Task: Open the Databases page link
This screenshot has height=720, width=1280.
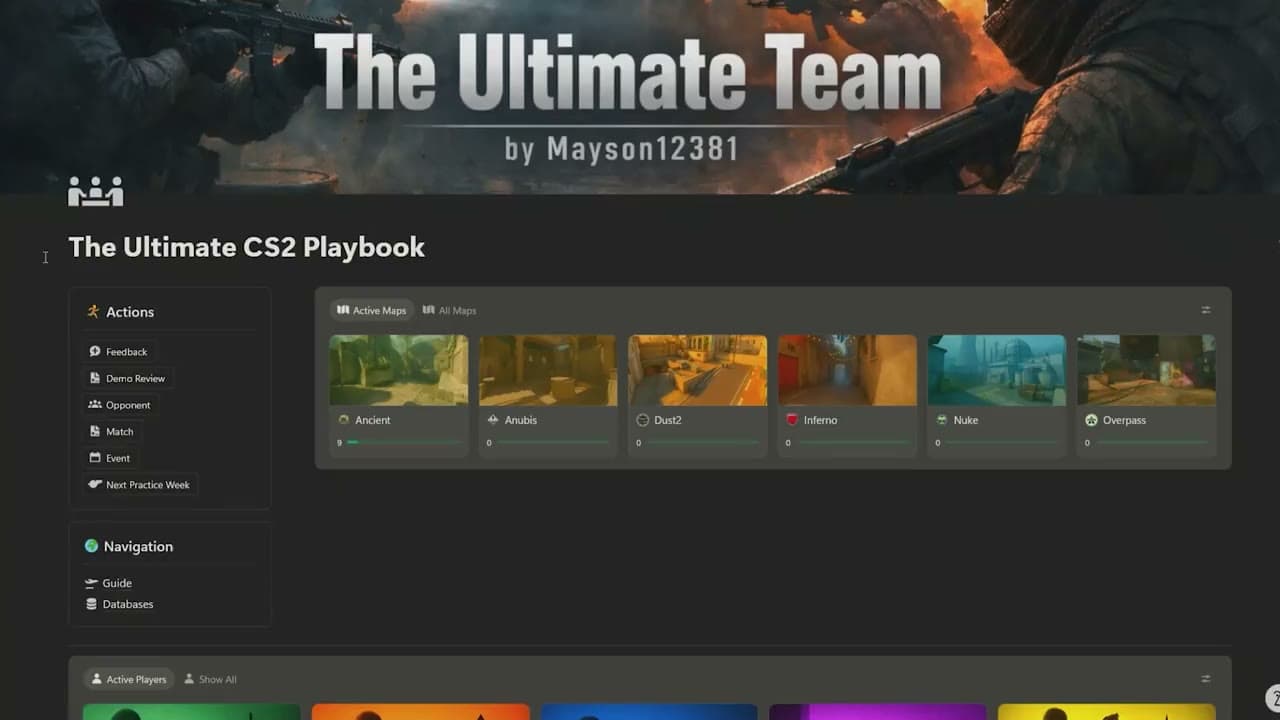Action: point(120,604)
